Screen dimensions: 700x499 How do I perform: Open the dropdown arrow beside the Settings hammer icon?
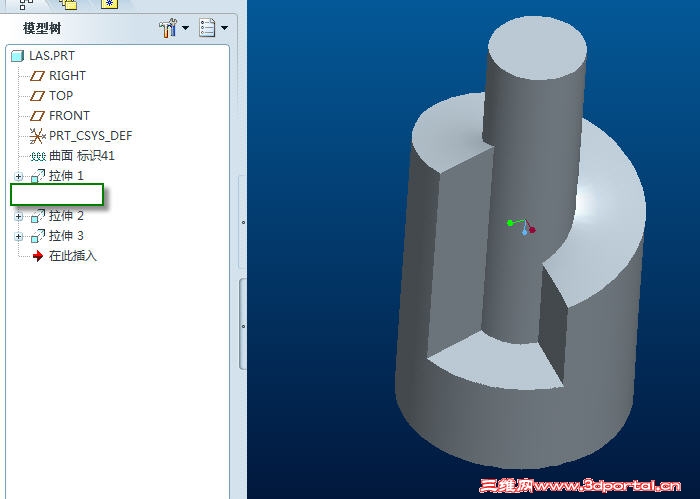tap(185, 28)
